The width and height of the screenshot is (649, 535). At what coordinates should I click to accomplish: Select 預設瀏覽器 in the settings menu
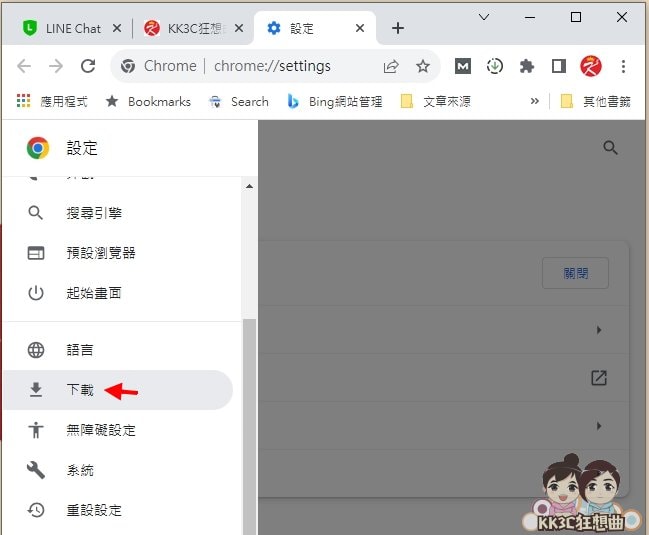(118, 253)
